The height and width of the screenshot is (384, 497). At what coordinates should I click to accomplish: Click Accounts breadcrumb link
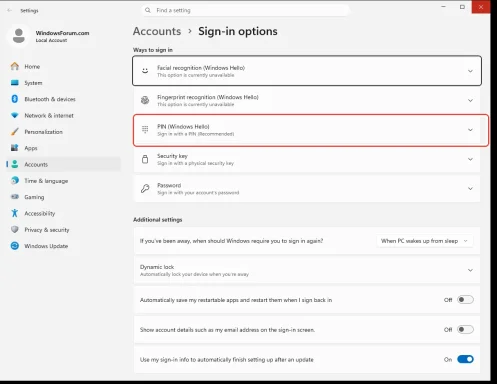157,31
